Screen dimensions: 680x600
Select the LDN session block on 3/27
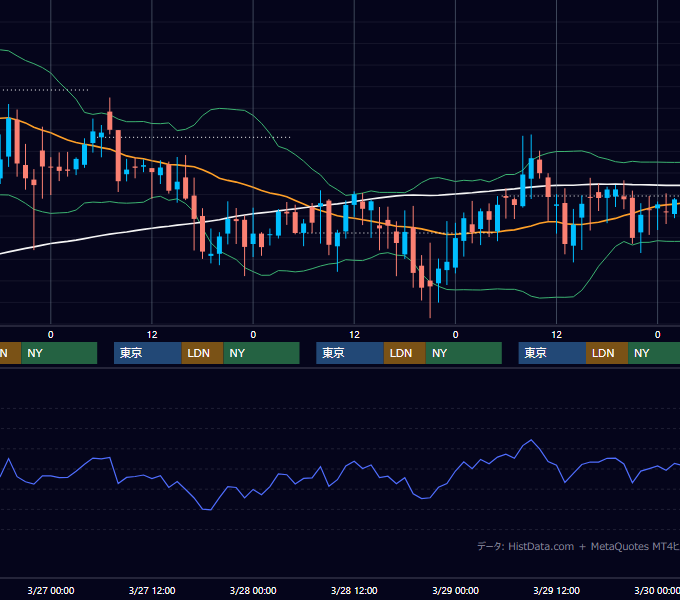coord(203,353)
